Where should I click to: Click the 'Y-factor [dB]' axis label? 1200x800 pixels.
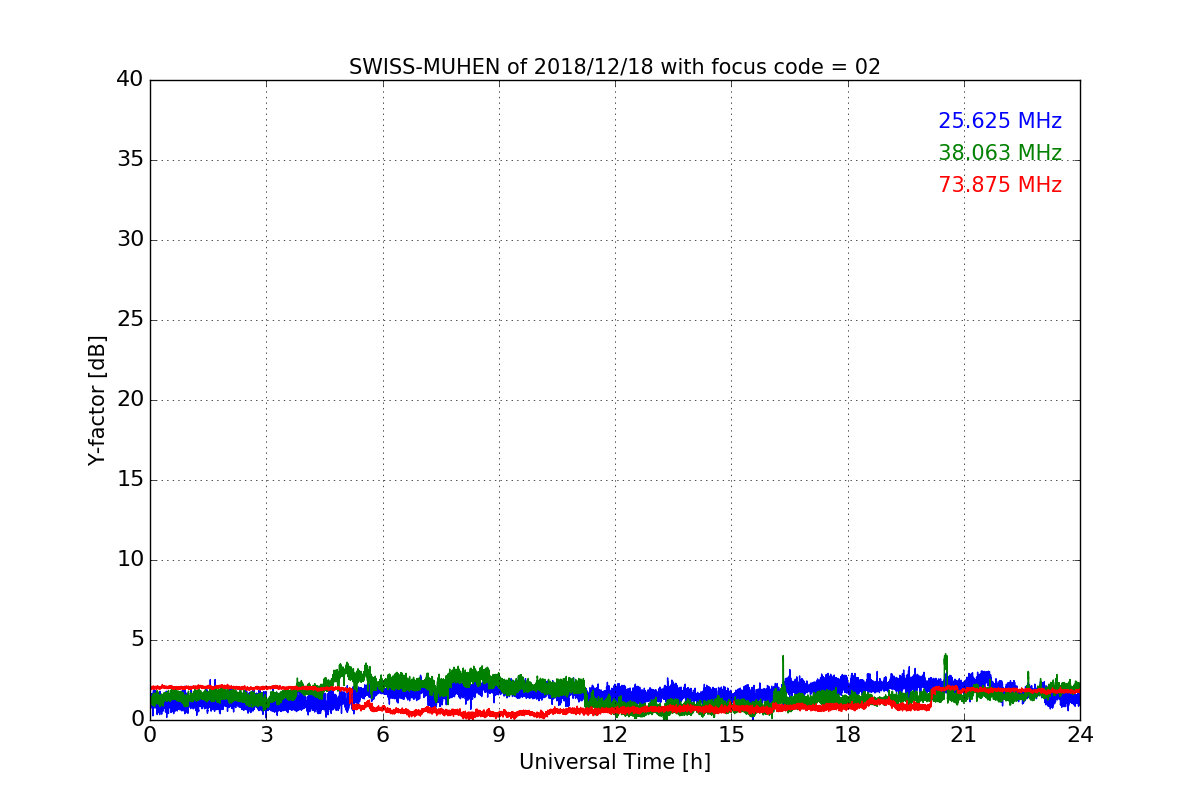[97, 400]
